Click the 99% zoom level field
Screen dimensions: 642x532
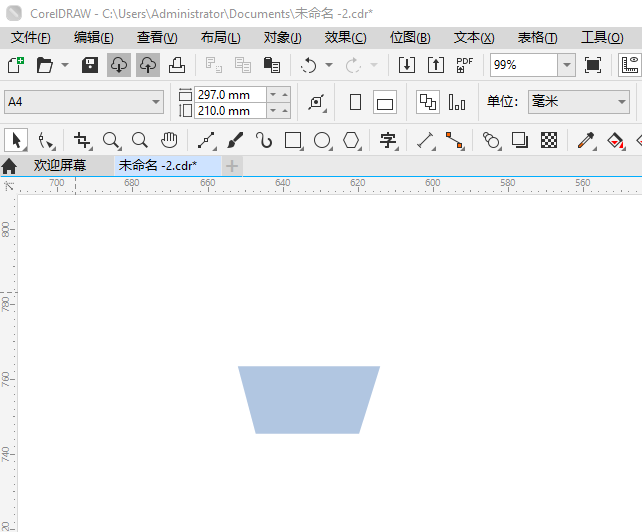tap(524, 65)
